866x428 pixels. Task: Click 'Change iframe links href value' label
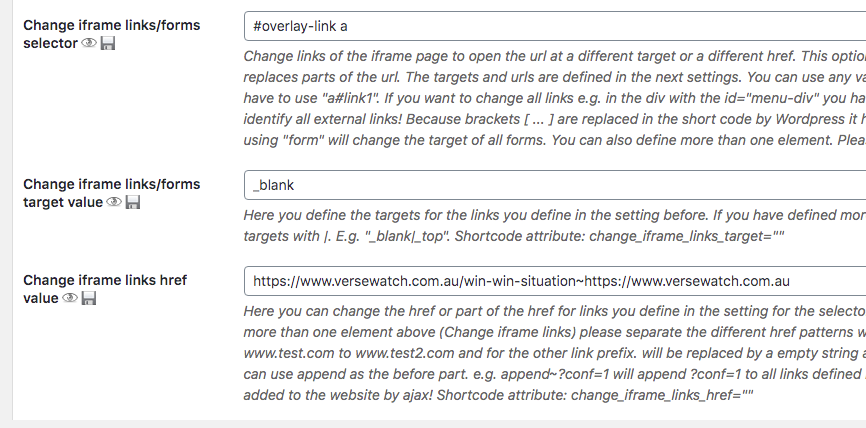pos(105,289)
